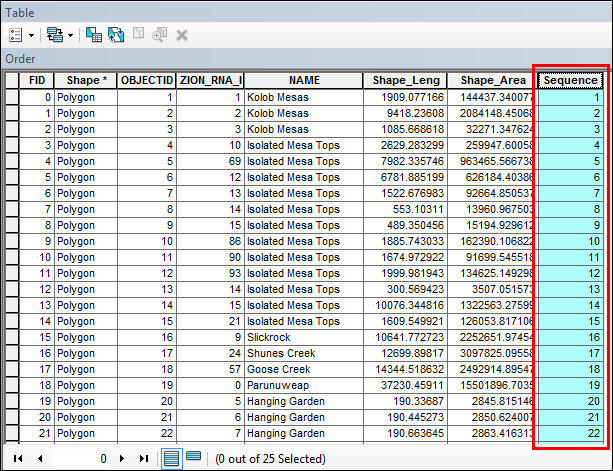This screenshot has width=613, height=471.
Task: Select the Shape * column header
Action: pos(86,80)
